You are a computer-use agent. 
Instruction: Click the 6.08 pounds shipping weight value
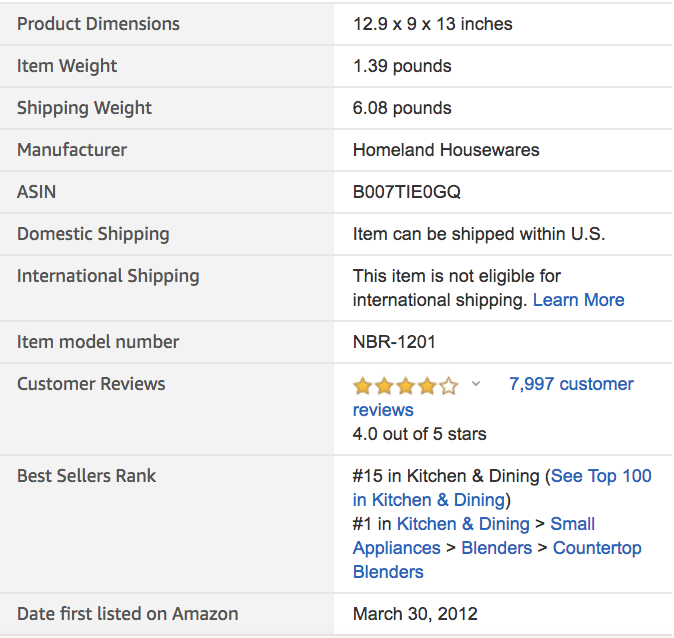[x=402, y=108]
